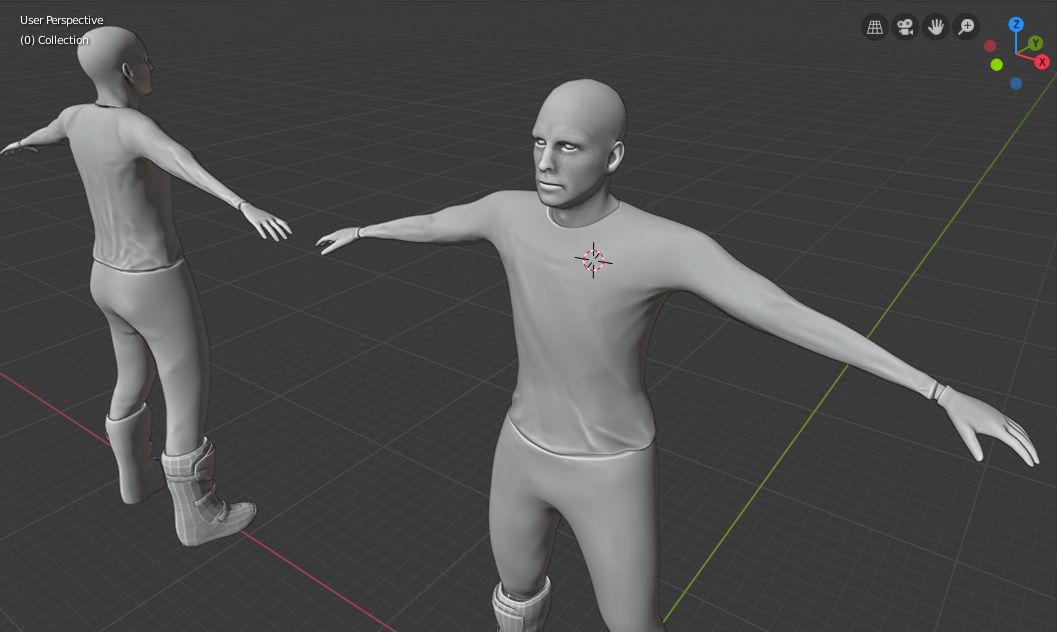The width and height of the screenshot is (1057, 632).
Task: Click "User Perspective" viewport label
Action: (61, 20)
